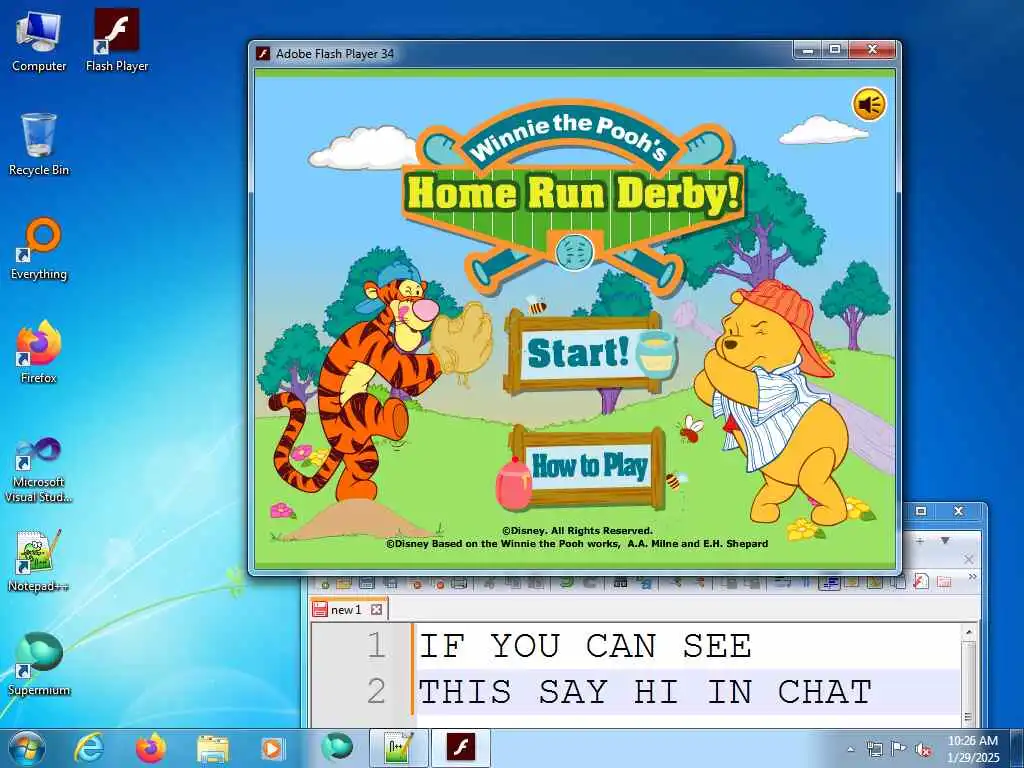1024x768 pixels.
Task: Click the Notepad++ Folder as Workspace icon
Action: point(944,581)
